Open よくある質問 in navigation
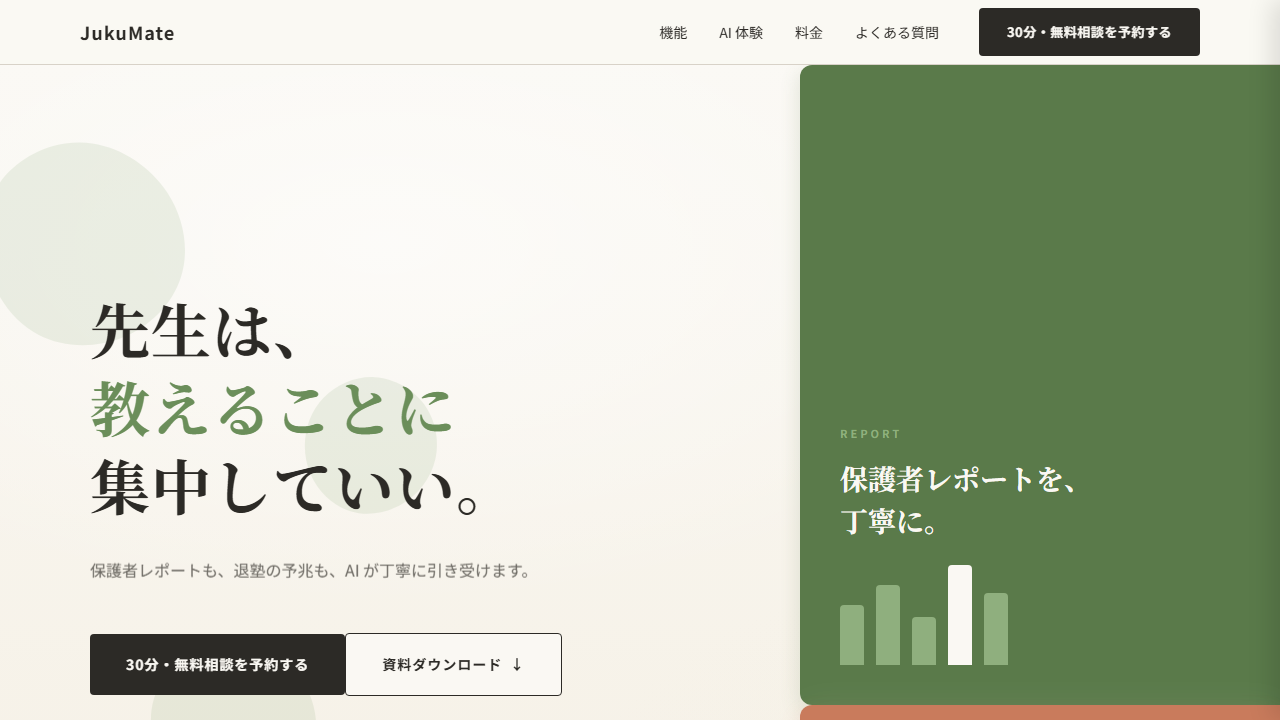 click(897, 32)
